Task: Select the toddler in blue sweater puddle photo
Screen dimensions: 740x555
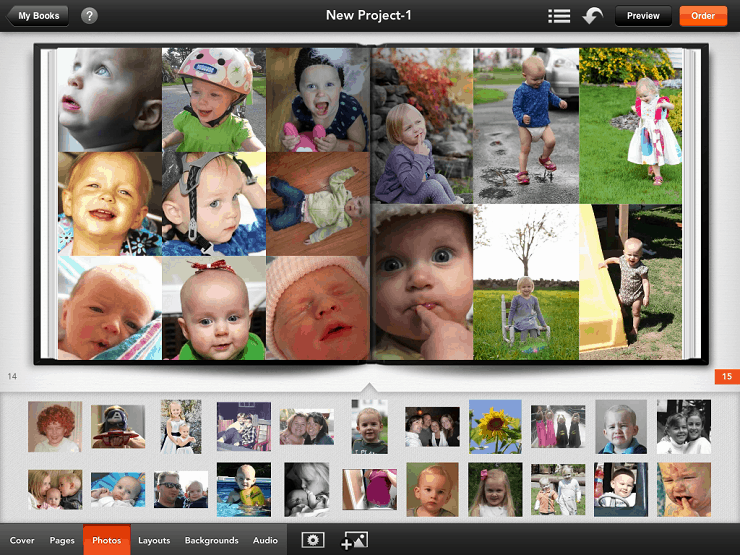Action: point(526,126)
